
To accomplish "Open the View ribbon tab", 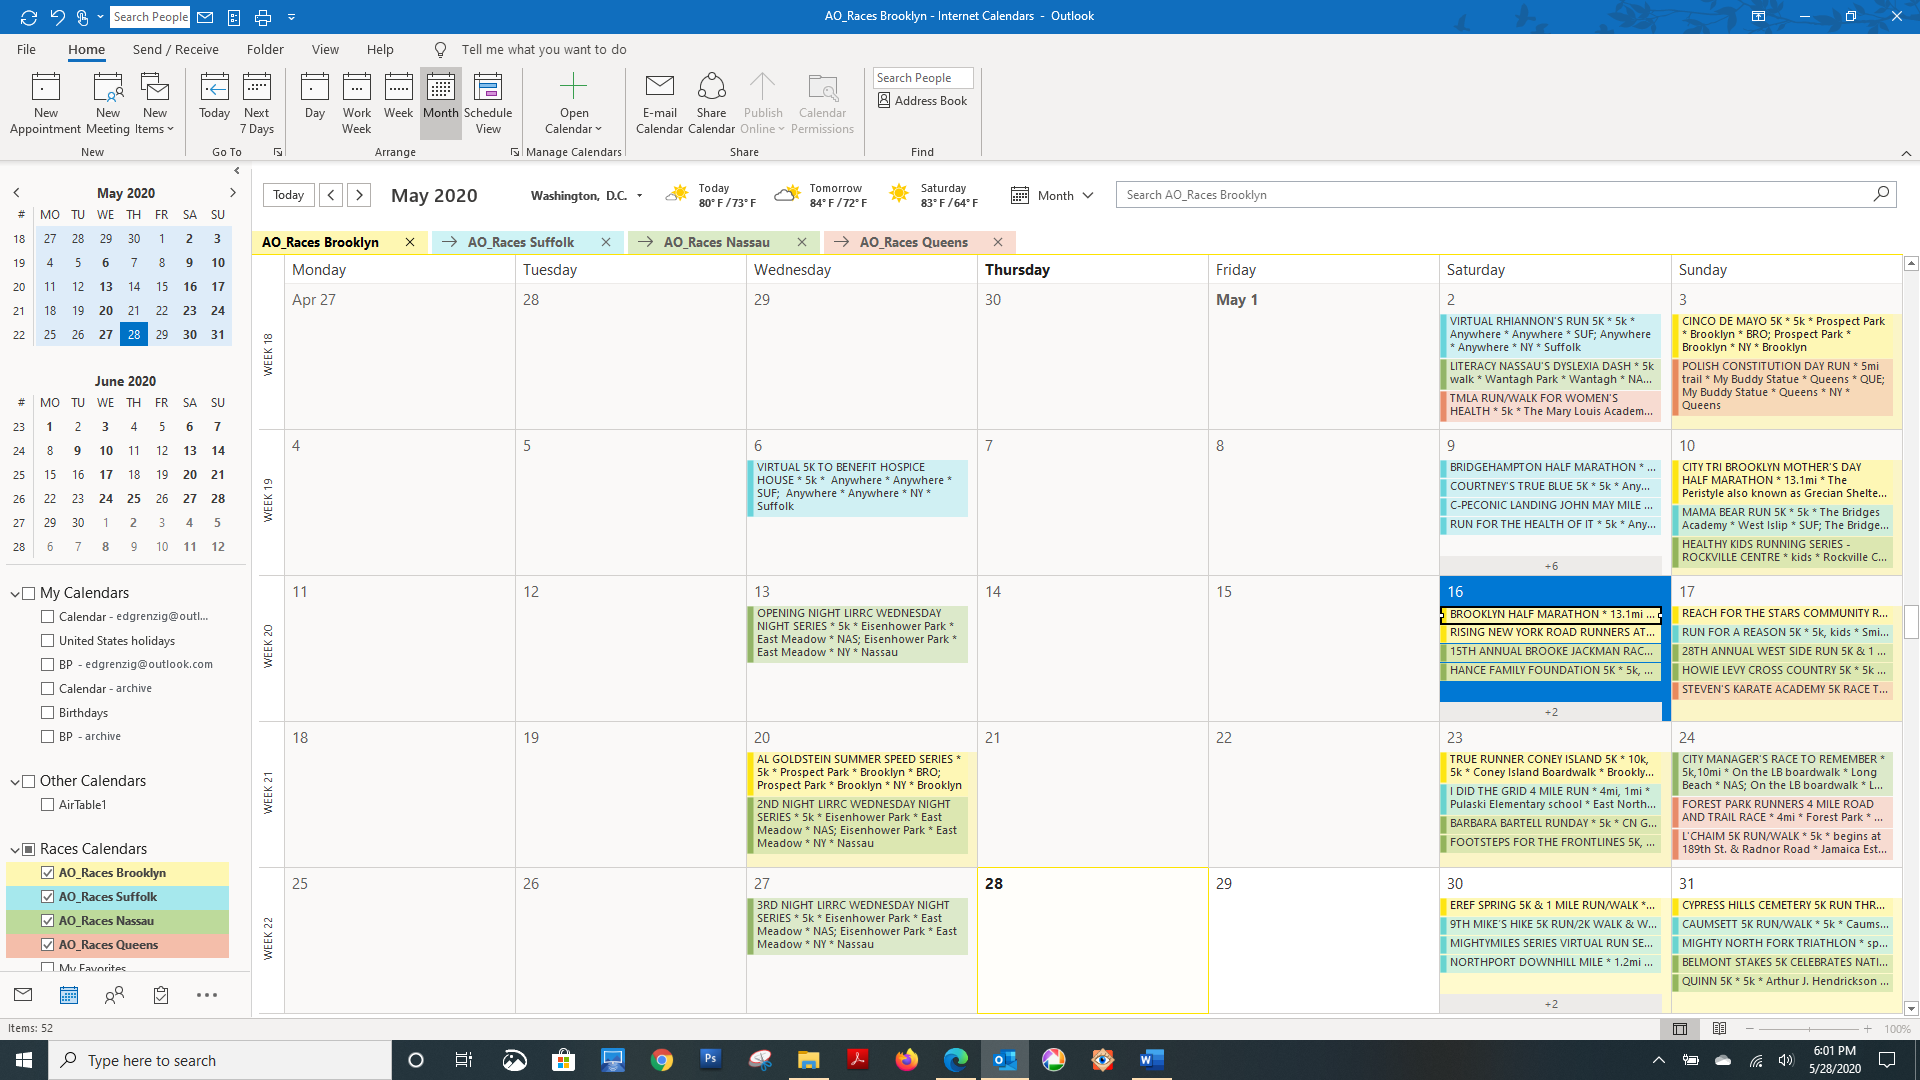I will 325,49.
